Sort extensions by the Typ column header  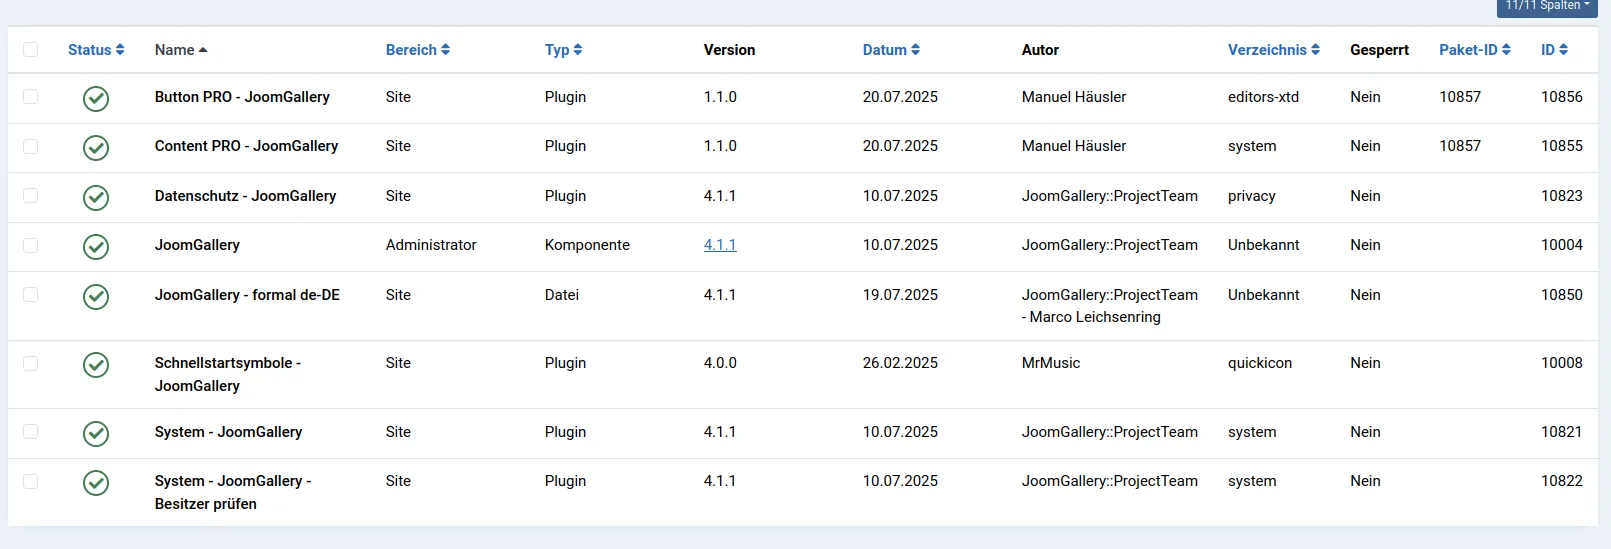[x=563, y=50]
